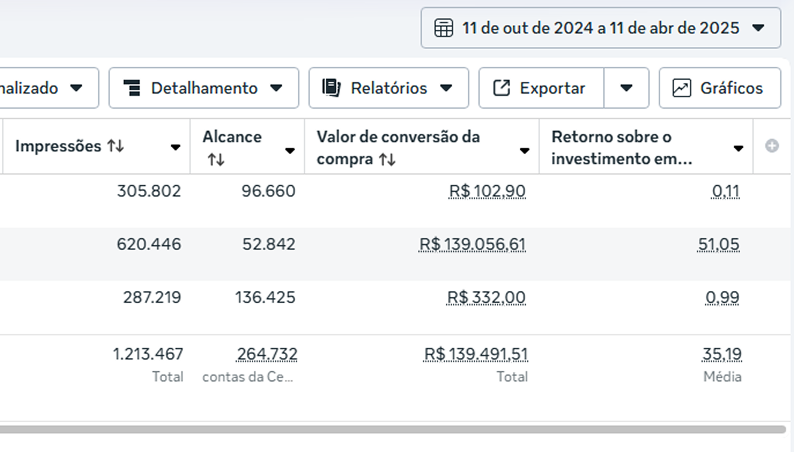The width and height of the screenshot is (794, 452).
Task: Add a column with the plus icon
Action: point(772,146)
